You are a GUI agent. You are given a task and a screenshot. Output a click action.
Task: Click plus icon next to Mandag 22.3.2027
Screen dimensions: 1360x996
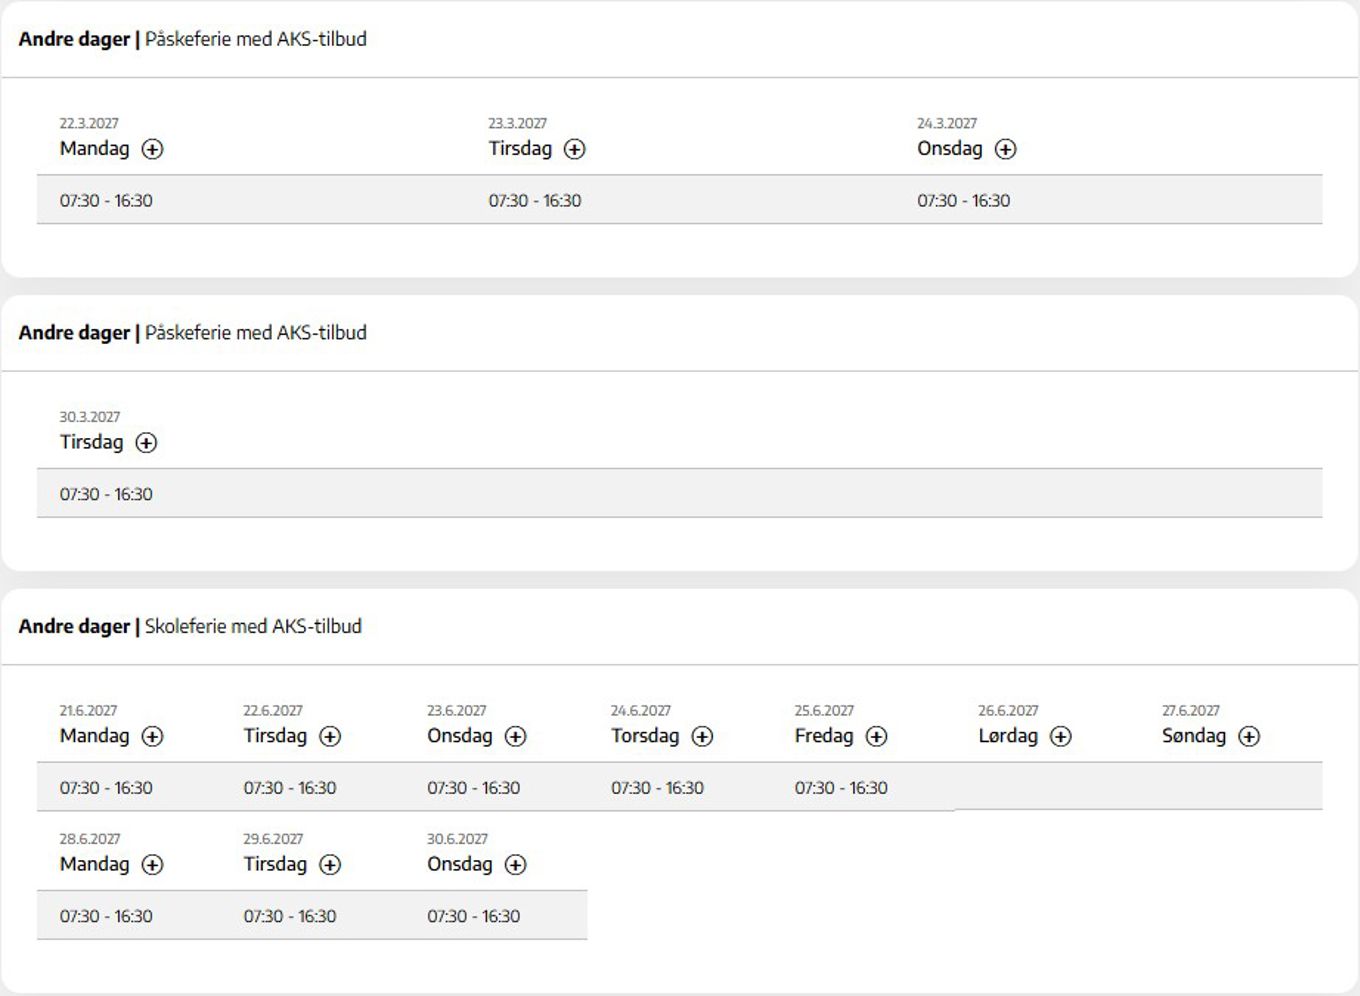coord(152,149)
